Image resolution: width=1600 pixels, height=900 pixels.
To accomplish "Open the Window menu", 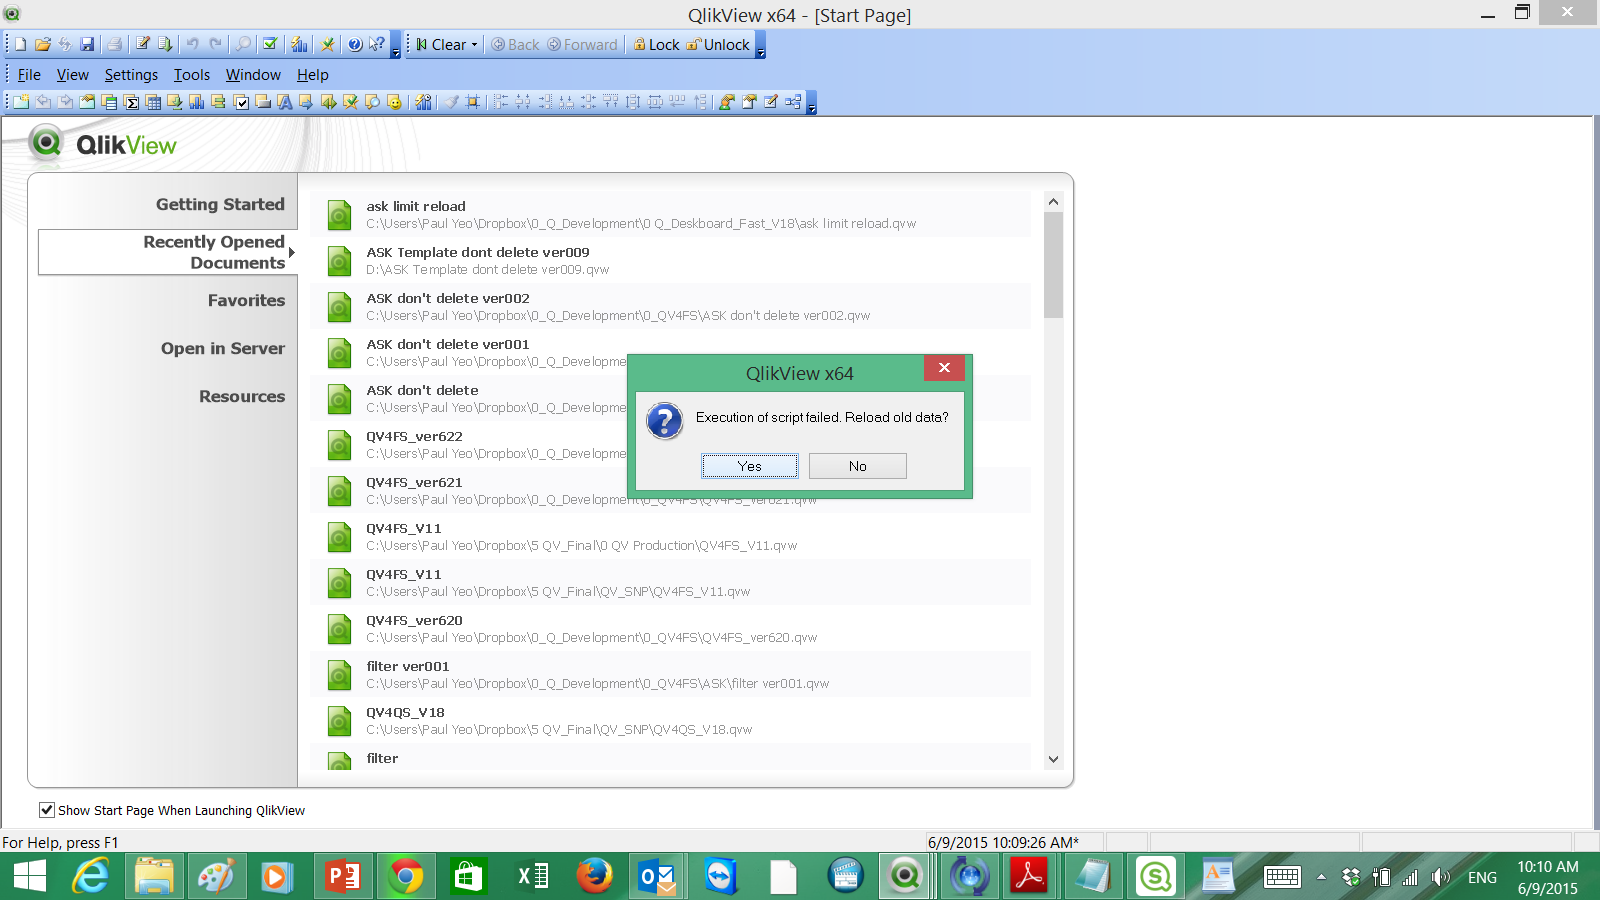I will (253, 75).
